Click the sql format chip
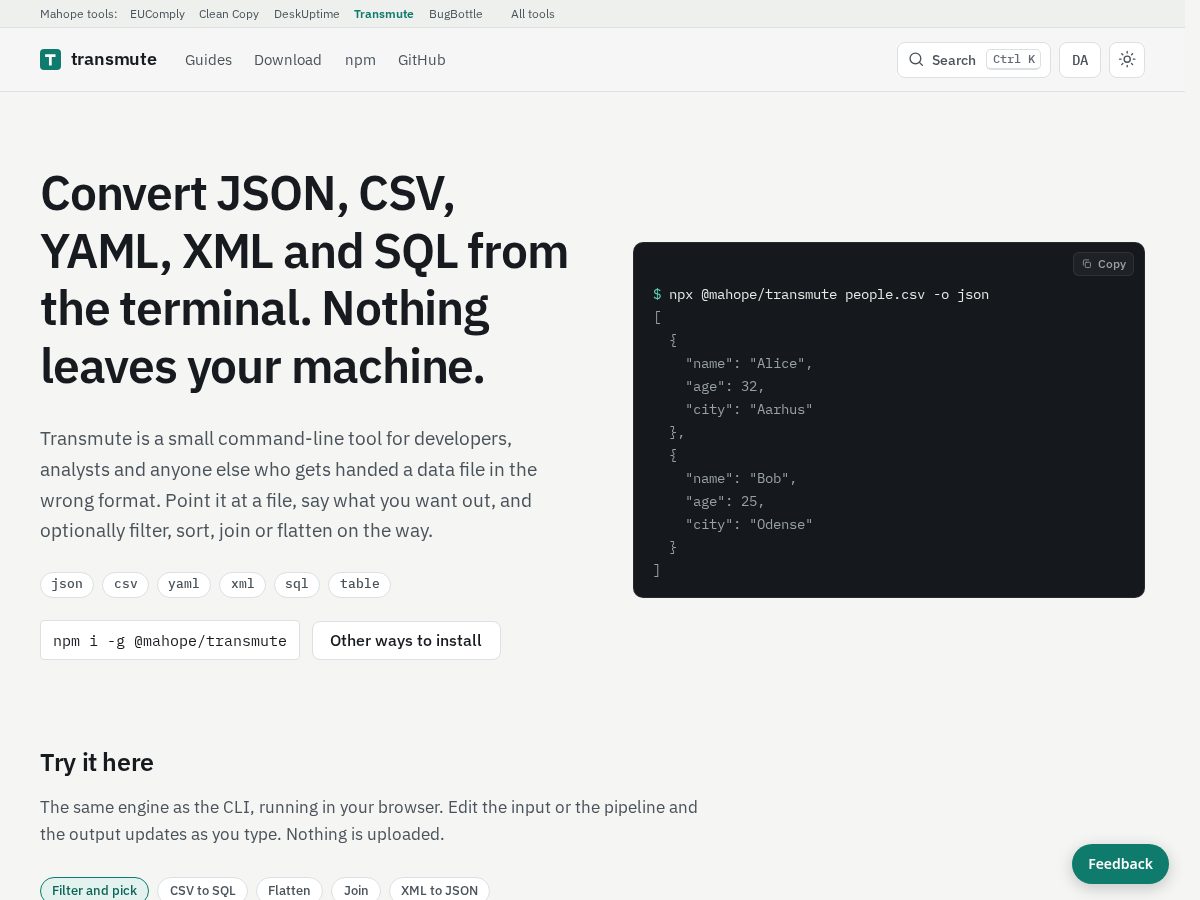 pyautogui.click(x=297, y=584)
